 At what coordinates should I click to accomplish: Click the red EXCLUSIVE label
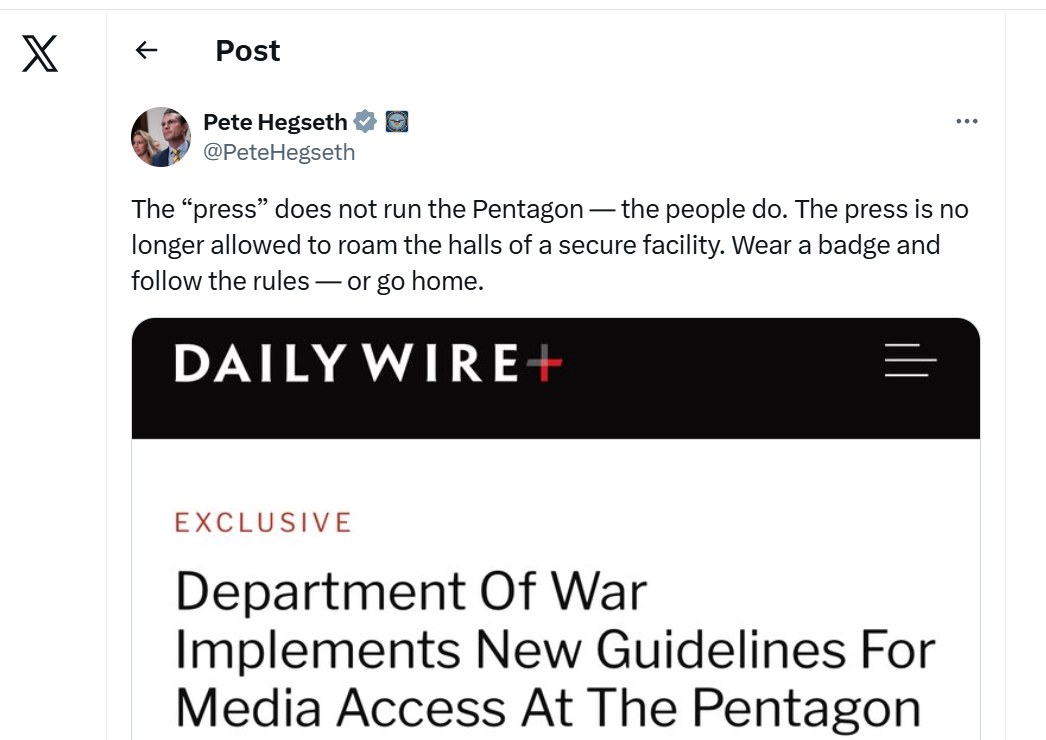click(x=263, y=522)
